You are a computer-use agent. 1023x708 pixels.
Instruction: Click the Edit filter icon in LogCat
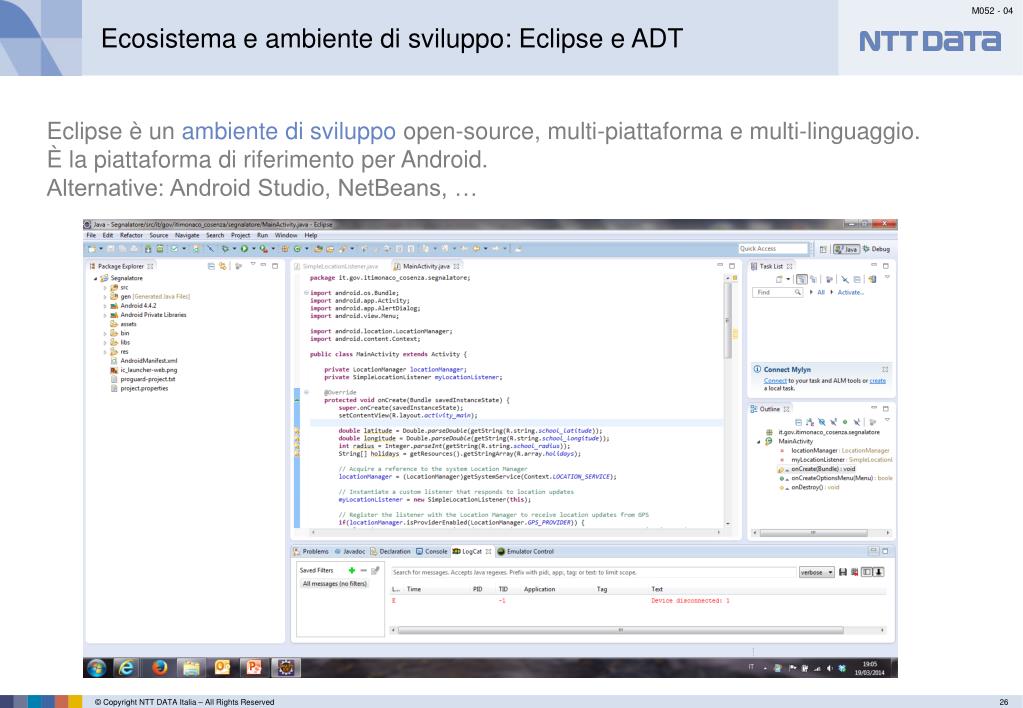[x=375, y=570]
